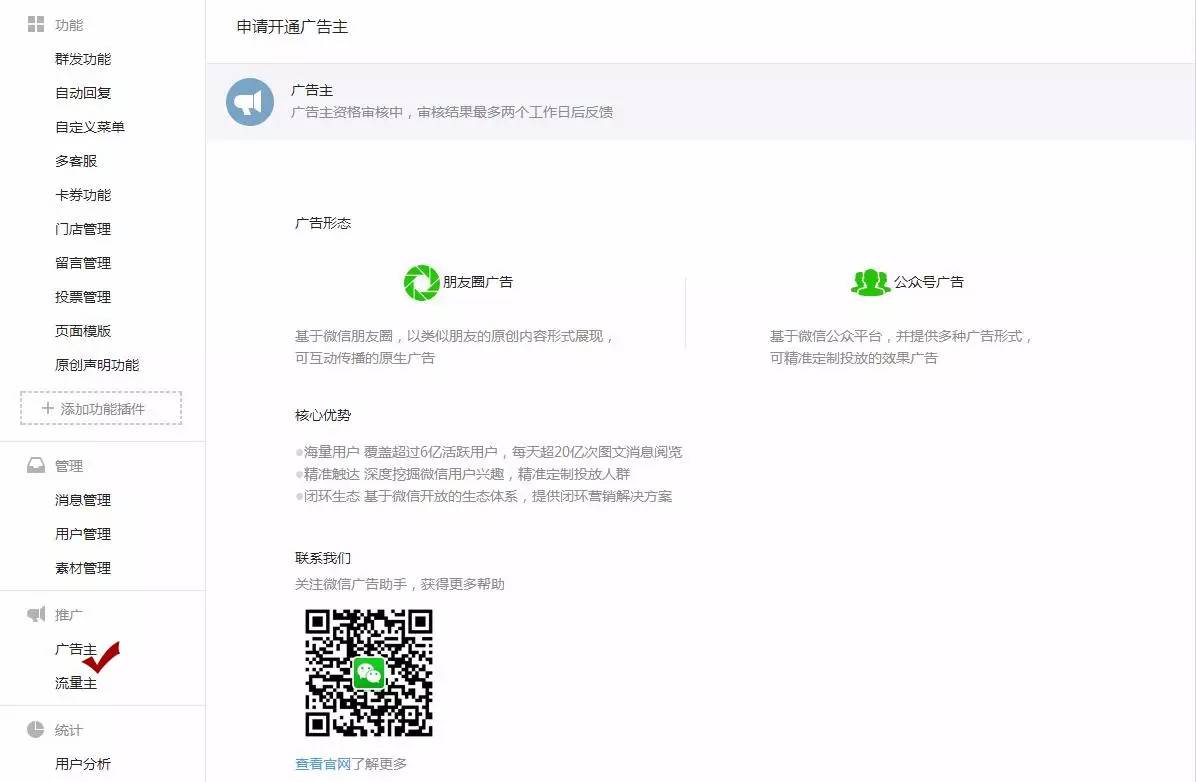Click the 公众号广告 title
The image size is (1196, 782).
click(x=929, y=282)
